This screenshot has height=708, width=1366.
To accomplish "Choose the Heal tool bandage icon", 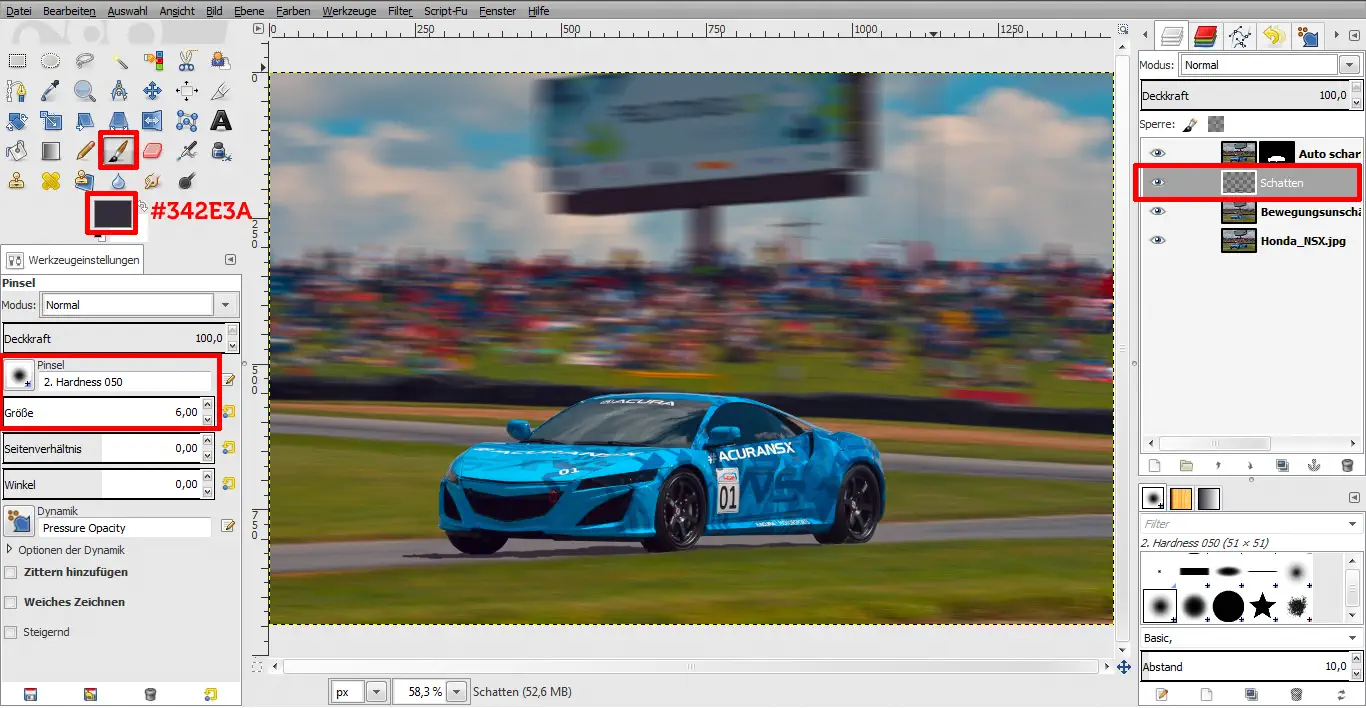I will point(51,181).
